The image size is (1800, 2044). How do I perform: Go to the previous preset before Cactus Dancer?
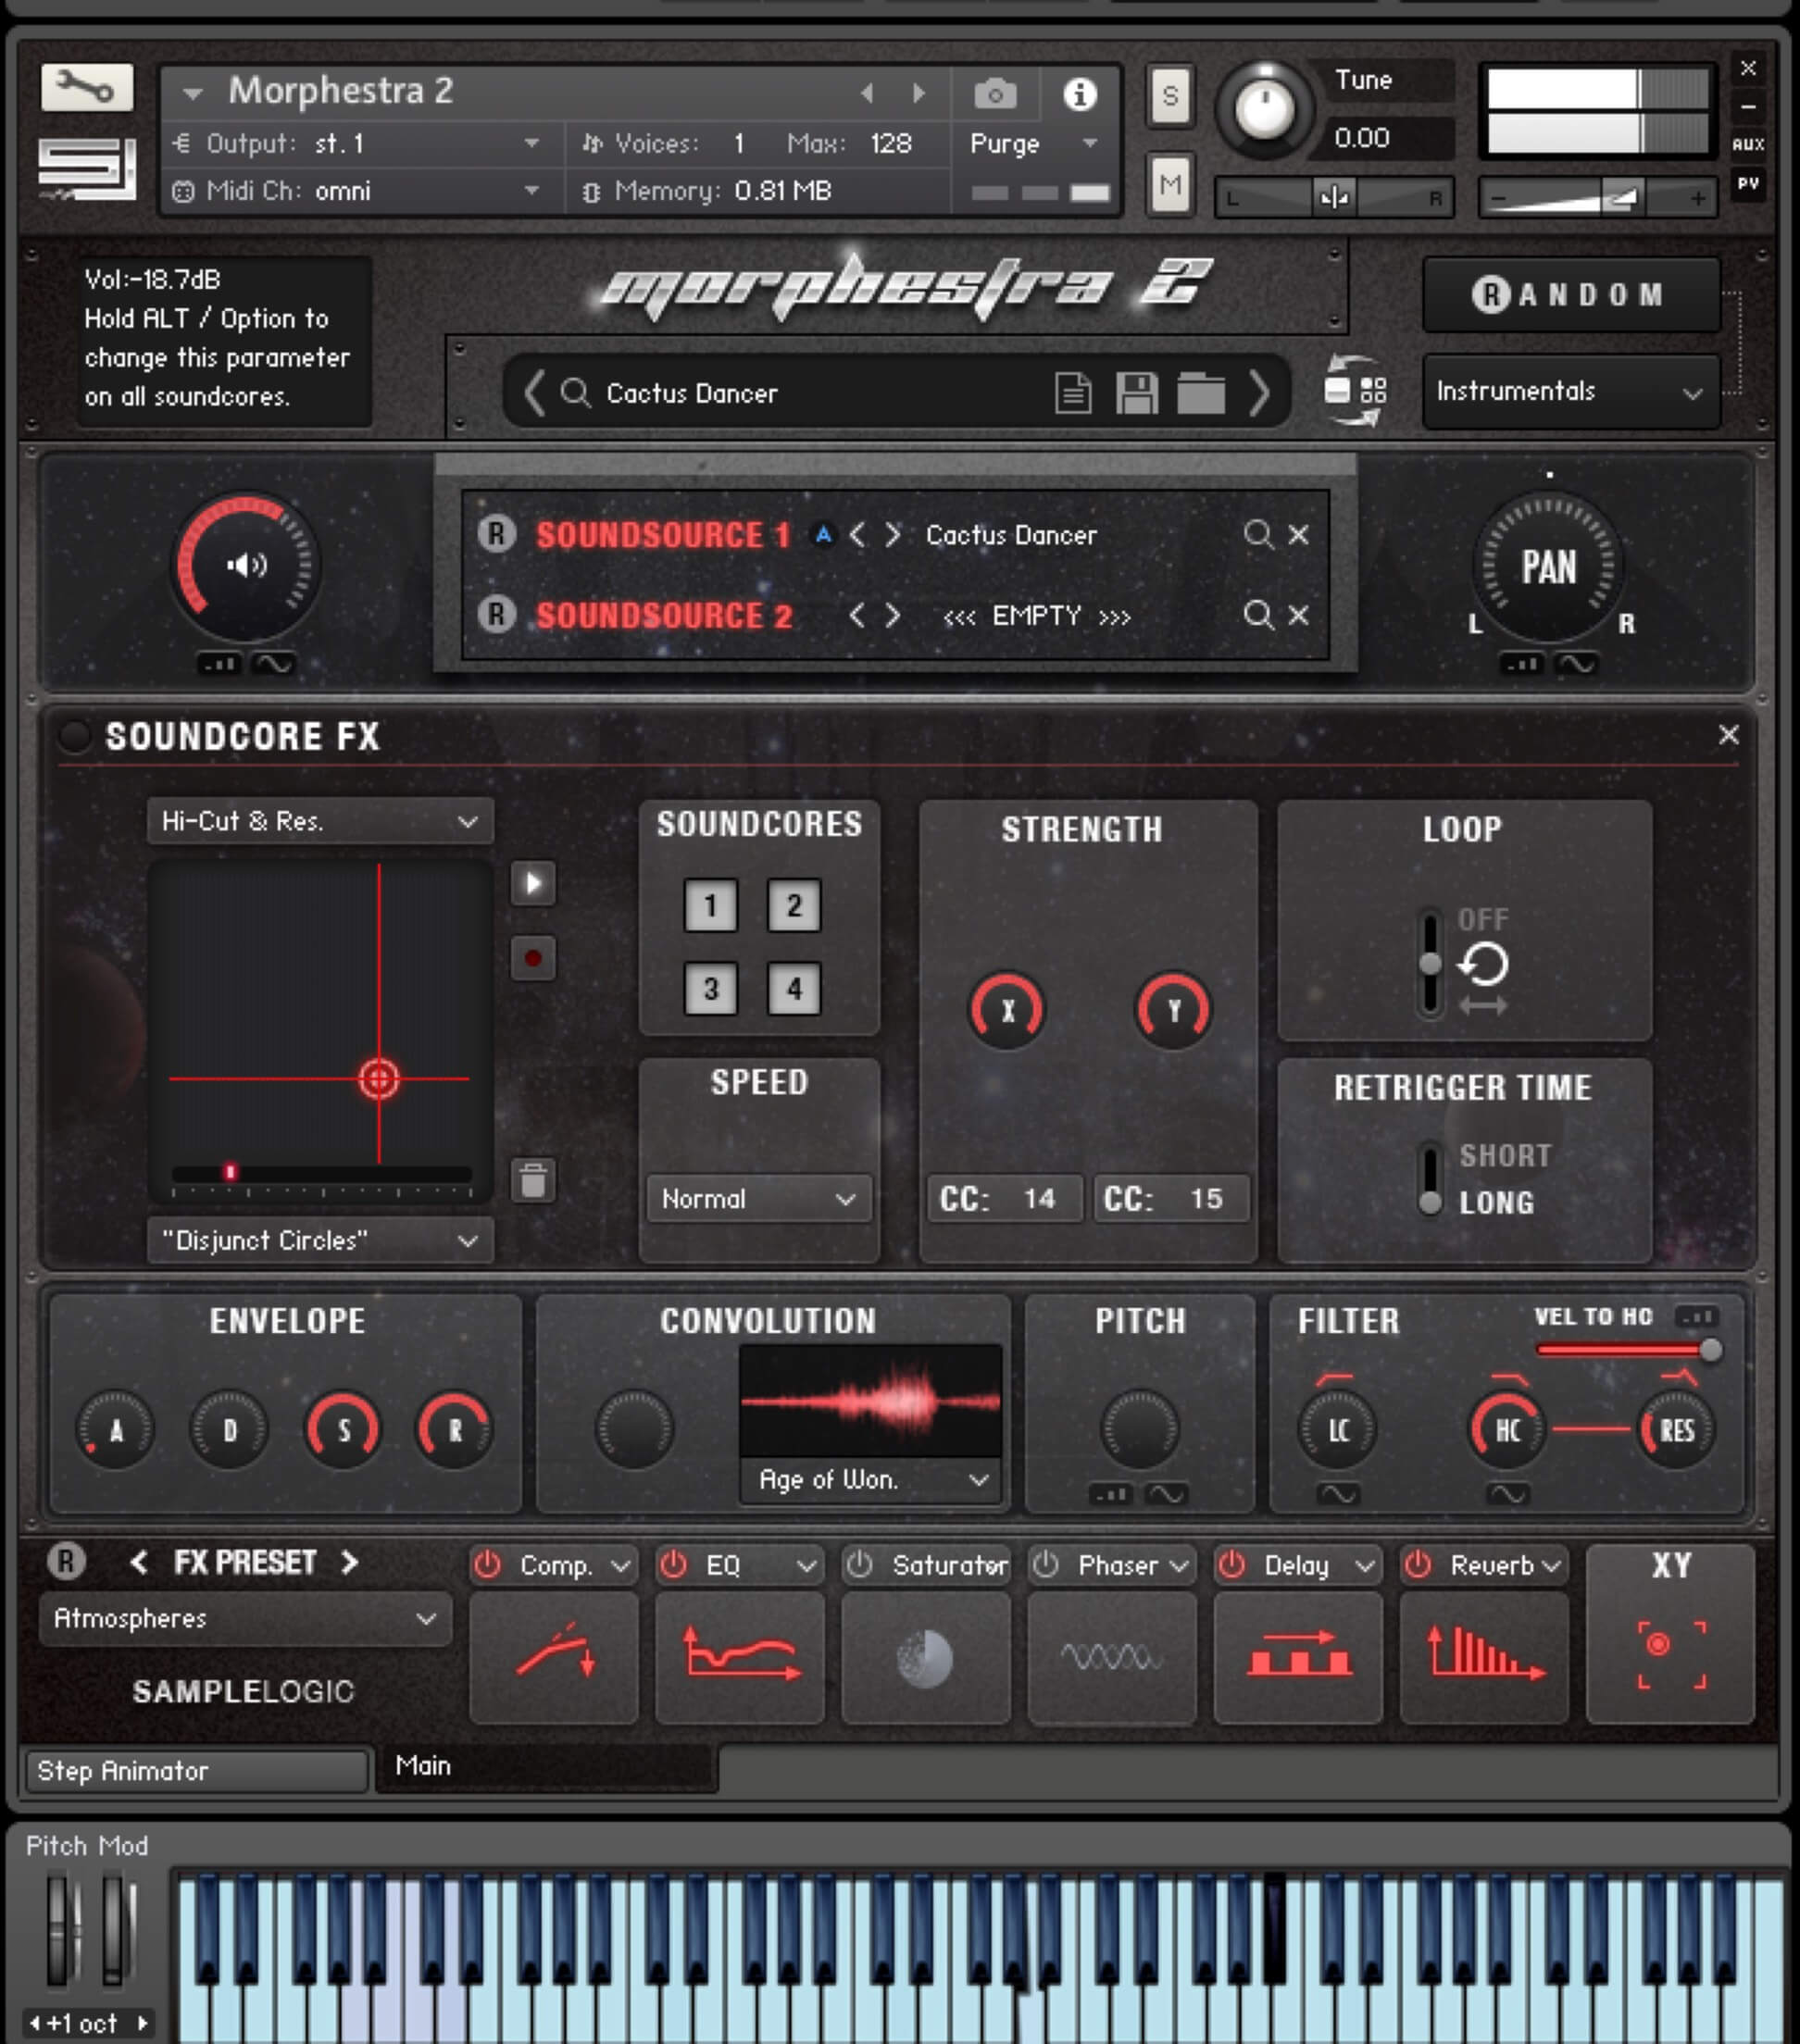pyautogui.click(x=534, y=392)
